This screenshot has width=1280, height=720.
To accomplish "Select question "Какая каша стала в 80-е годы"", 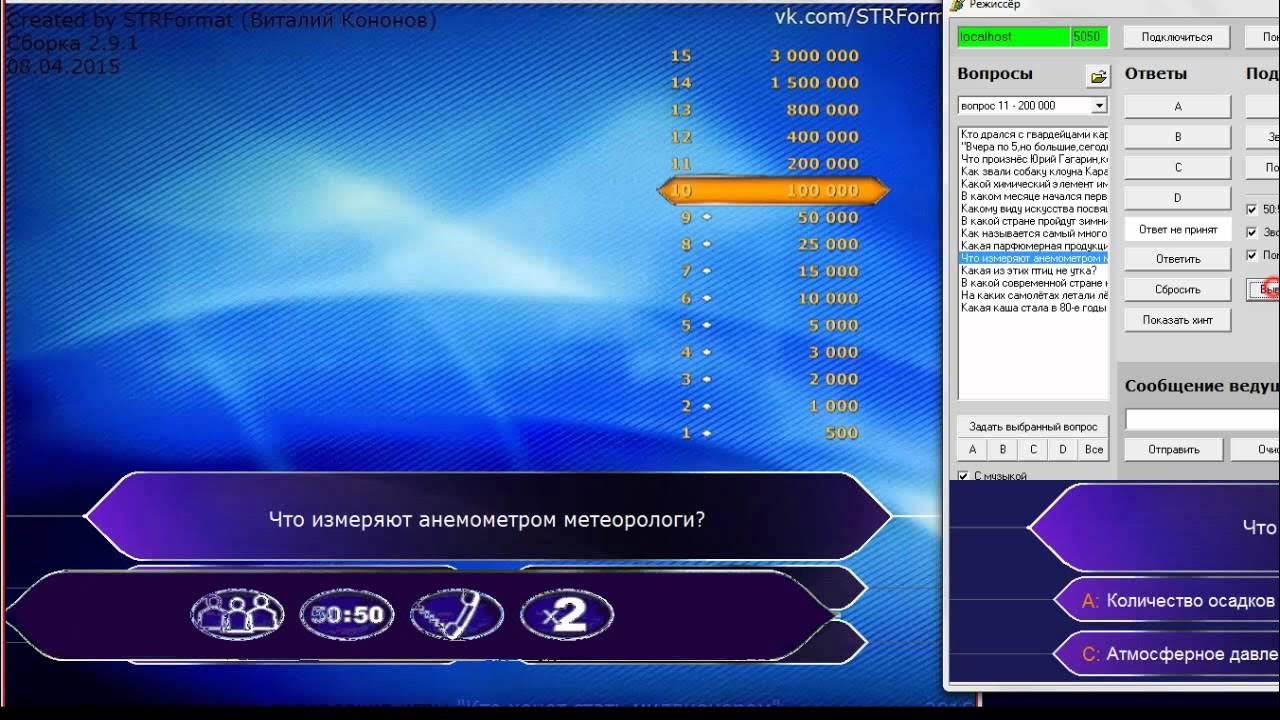I will coord(1033,308).
